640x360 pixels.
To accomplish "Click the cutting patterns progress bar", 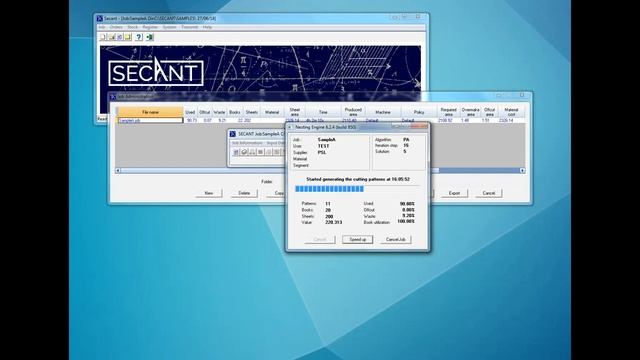I will (x=357, y=189).
